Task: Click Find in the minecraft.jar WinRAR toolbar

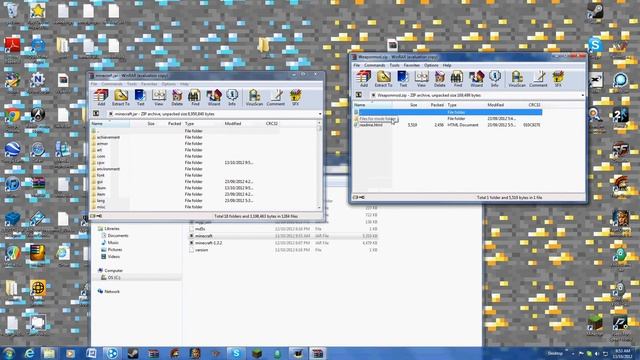Action: (x=195, y=98)
